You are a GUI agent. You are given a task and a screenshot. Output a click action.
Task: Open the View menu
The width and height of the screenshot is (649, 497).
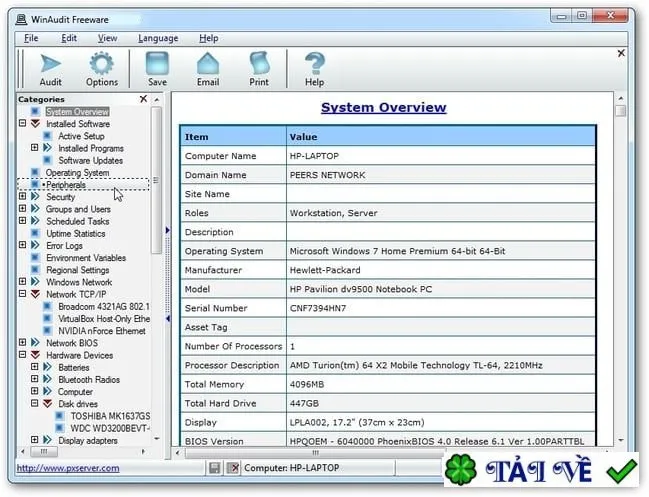point(108,38)
